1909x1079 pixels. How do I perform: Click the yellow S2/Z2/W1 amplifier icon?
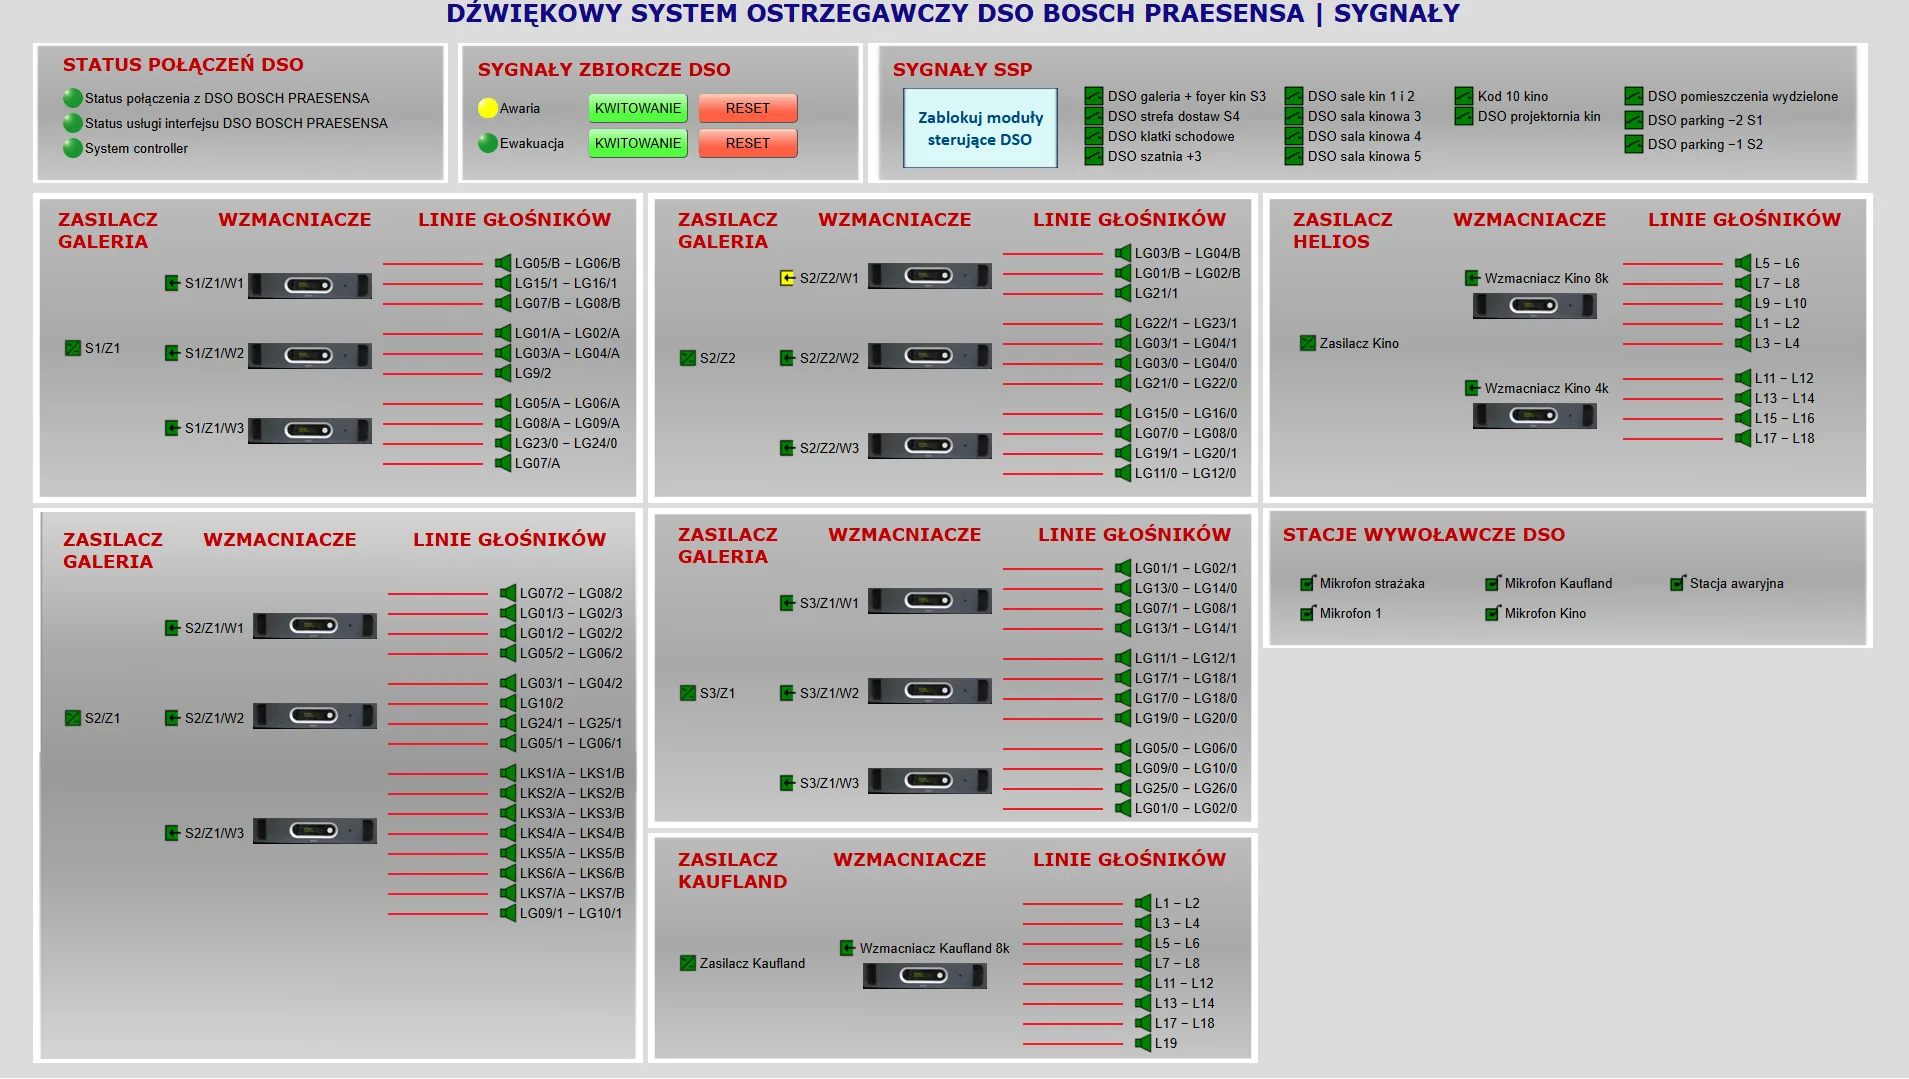point(787,278)
